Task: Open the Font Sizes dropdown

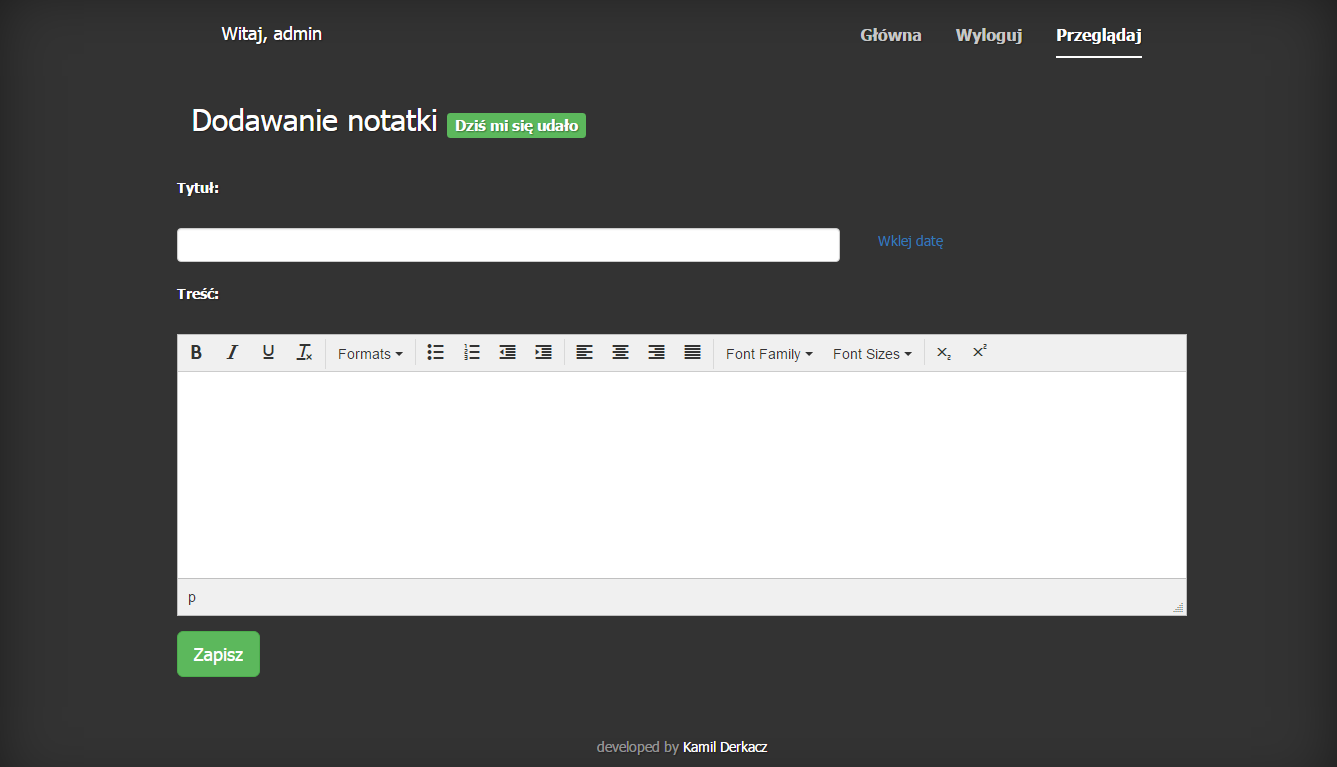Action: tap(872, 354)
